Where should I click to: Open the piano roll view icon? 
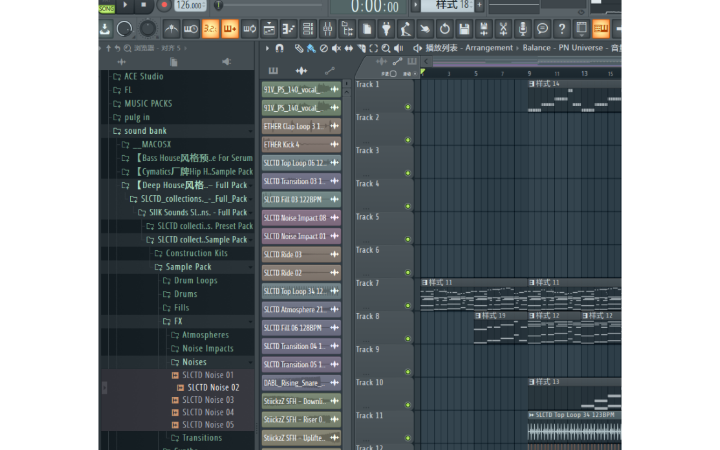pos(288,29)
